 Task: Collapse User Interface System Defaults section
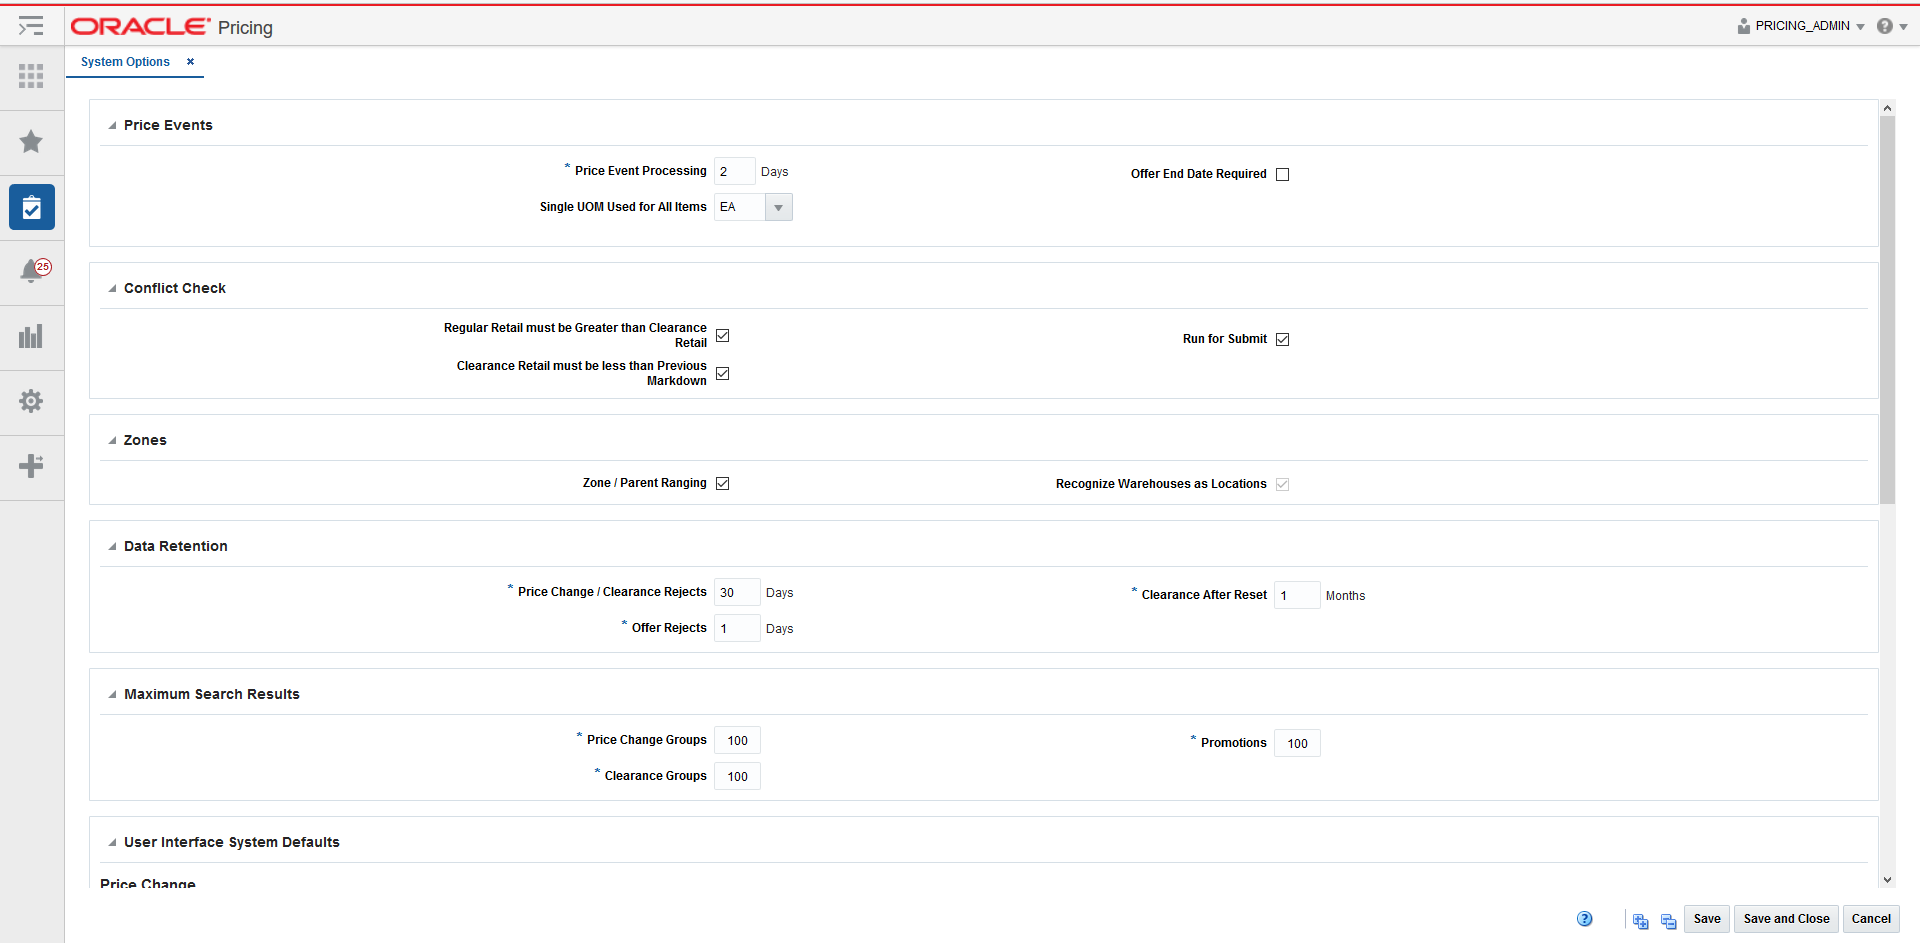click(112, 843)
